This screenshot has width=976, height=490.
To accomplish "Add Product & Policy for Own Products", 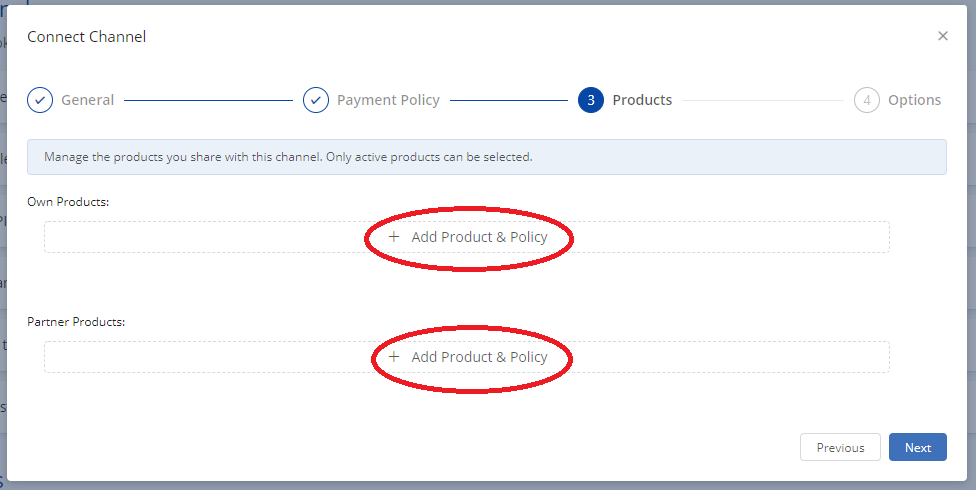I will point(479,237).
